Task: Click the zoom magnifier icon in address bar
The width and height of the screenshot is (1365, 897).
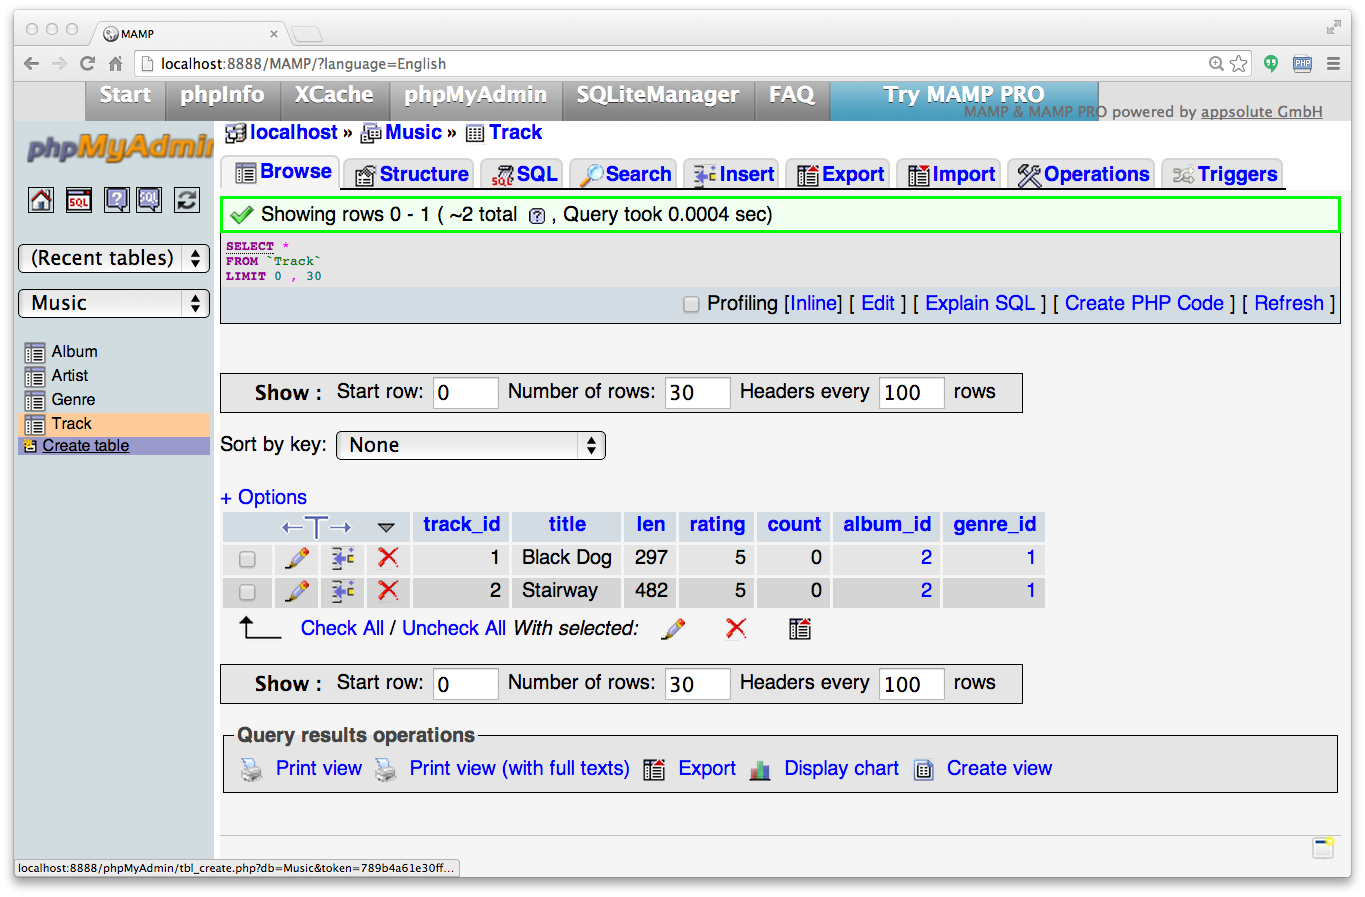Action: (1216, 63)
